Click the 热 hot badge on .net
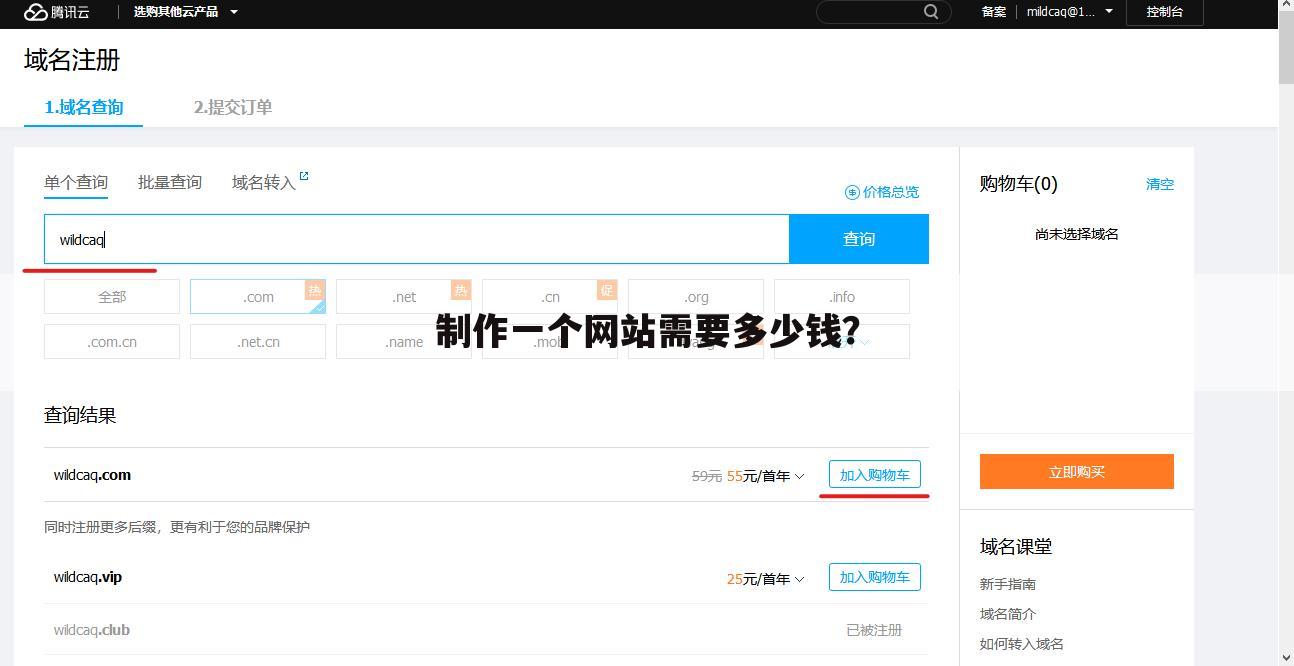The width and height of the screenshot is (1294, 666). point(461,289)
